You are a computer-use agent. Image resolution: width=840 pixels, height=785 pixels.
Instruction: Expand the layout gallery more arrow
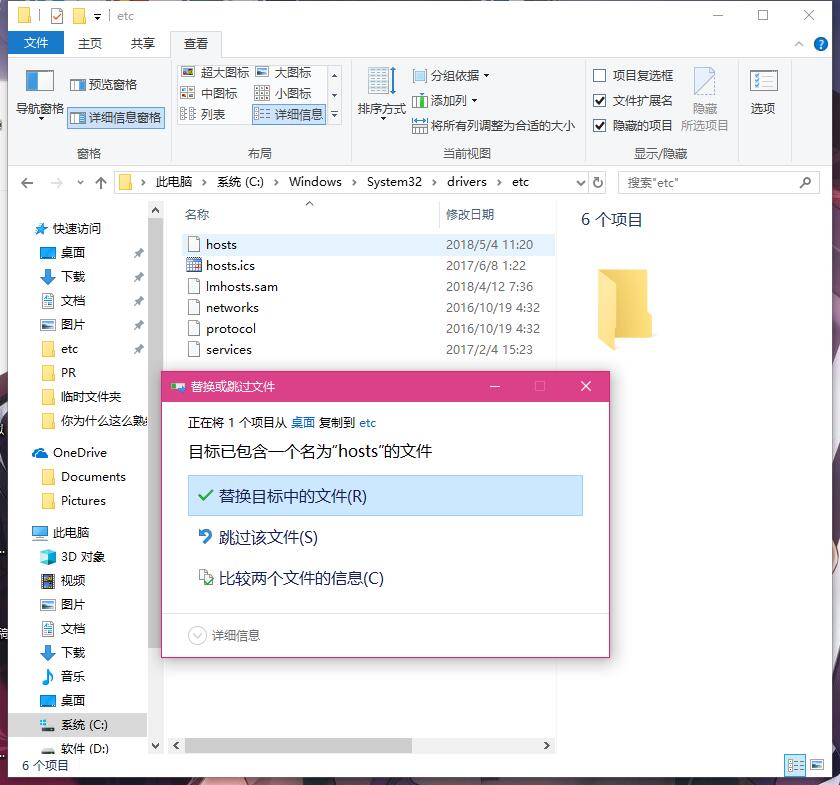(334, 114)
